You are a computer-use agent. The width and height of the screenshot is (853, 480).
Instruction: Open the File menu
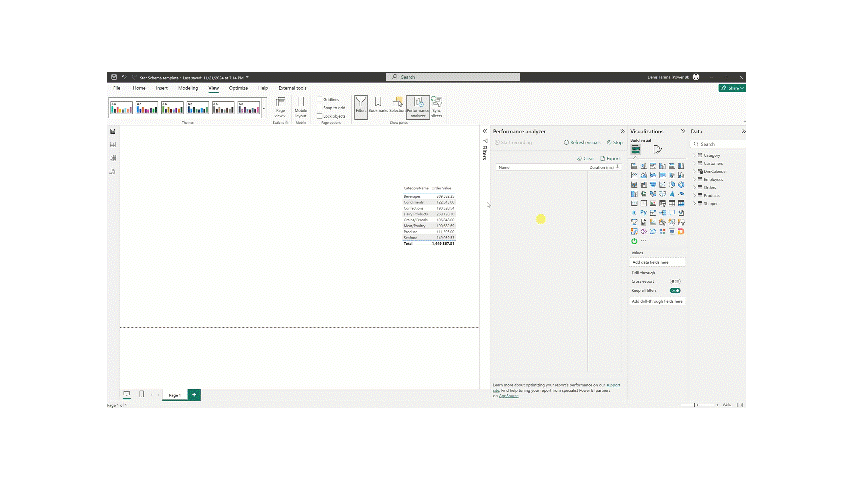click(x=115, y=88)
